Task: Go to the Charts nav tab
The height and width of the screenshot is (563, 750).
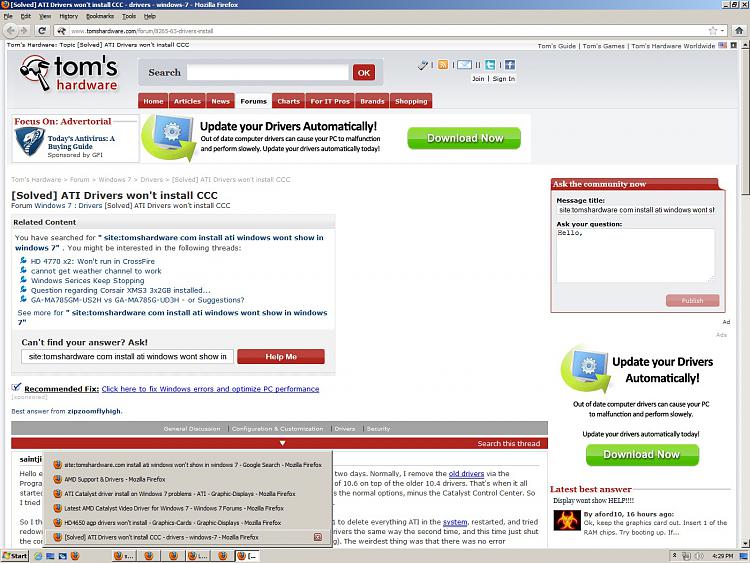Action: [x=288, y=101]
